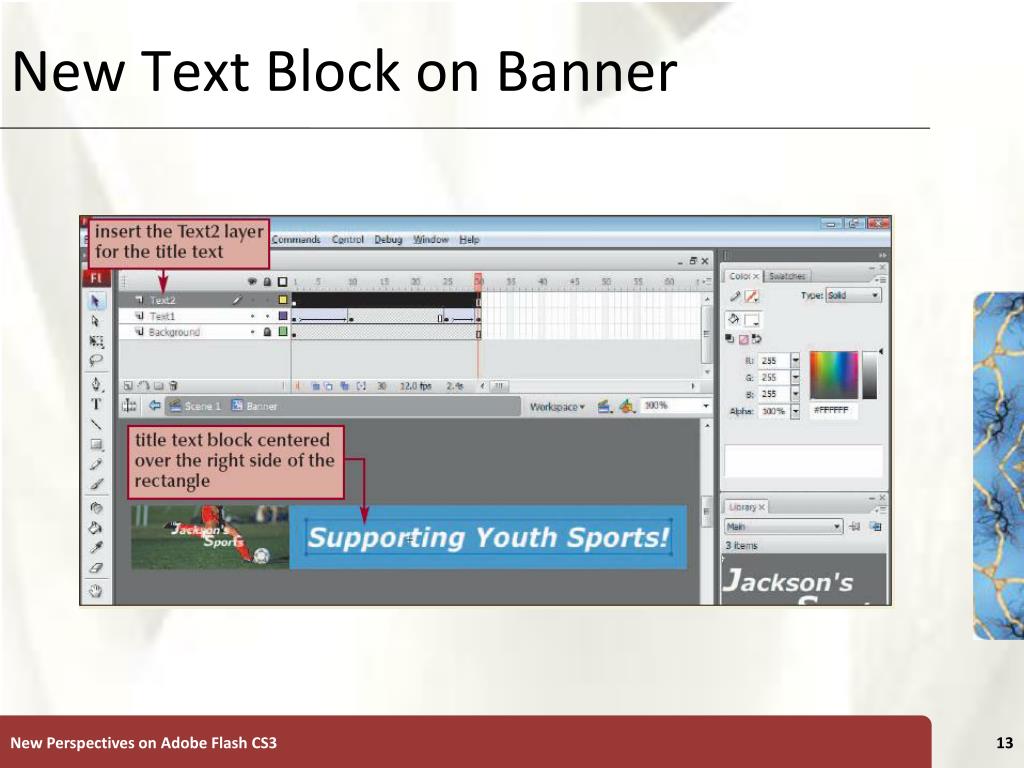Image resolution: width=1024 pixels, height=768 pixels.
Task: Select the Eyedropper tool
Action: (96, 548)
